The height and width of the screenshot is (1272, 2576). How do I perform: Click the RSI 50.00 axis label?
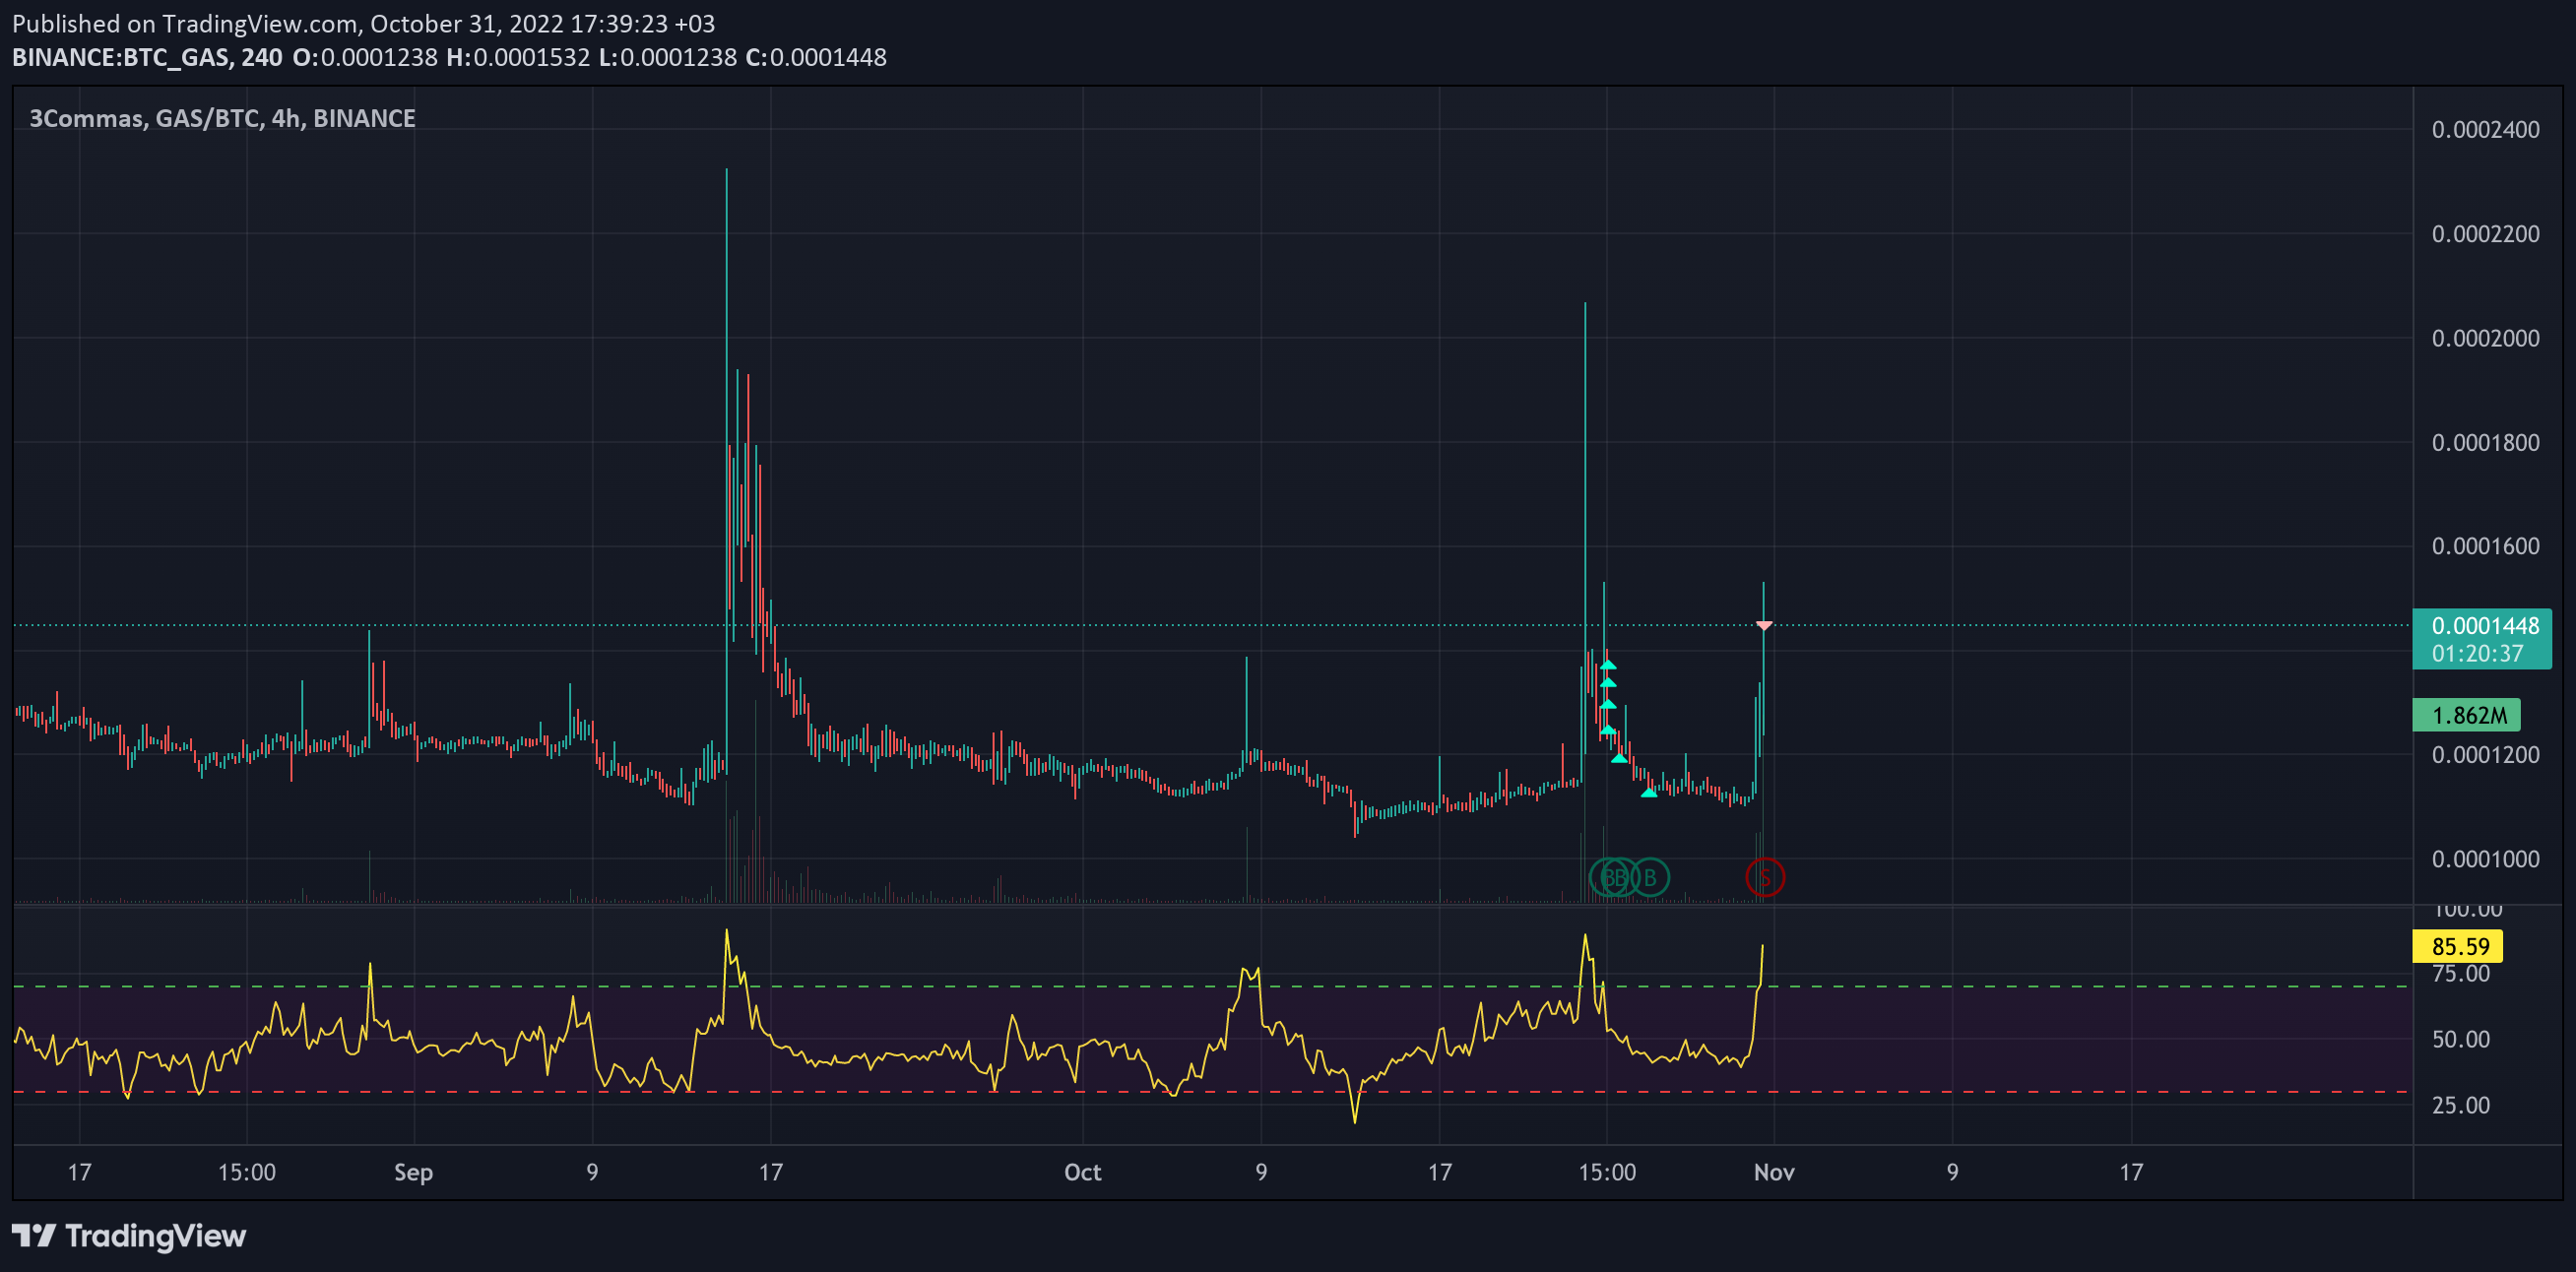[x=2460, y=1040]
